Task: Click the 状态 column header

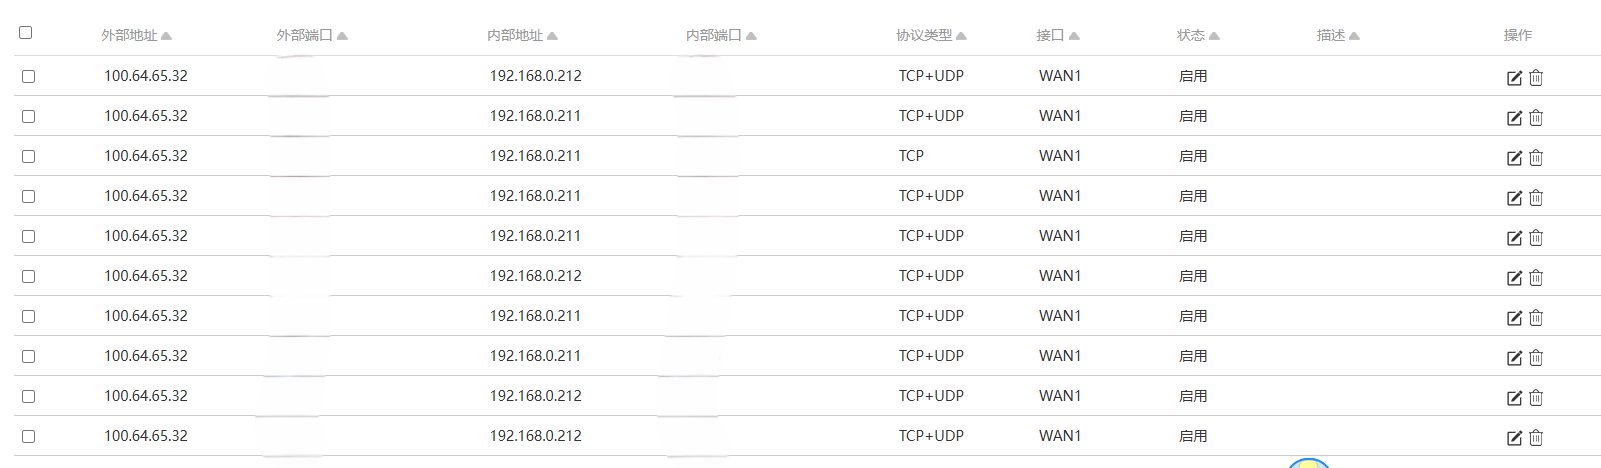Action: tap(1190, 35)
